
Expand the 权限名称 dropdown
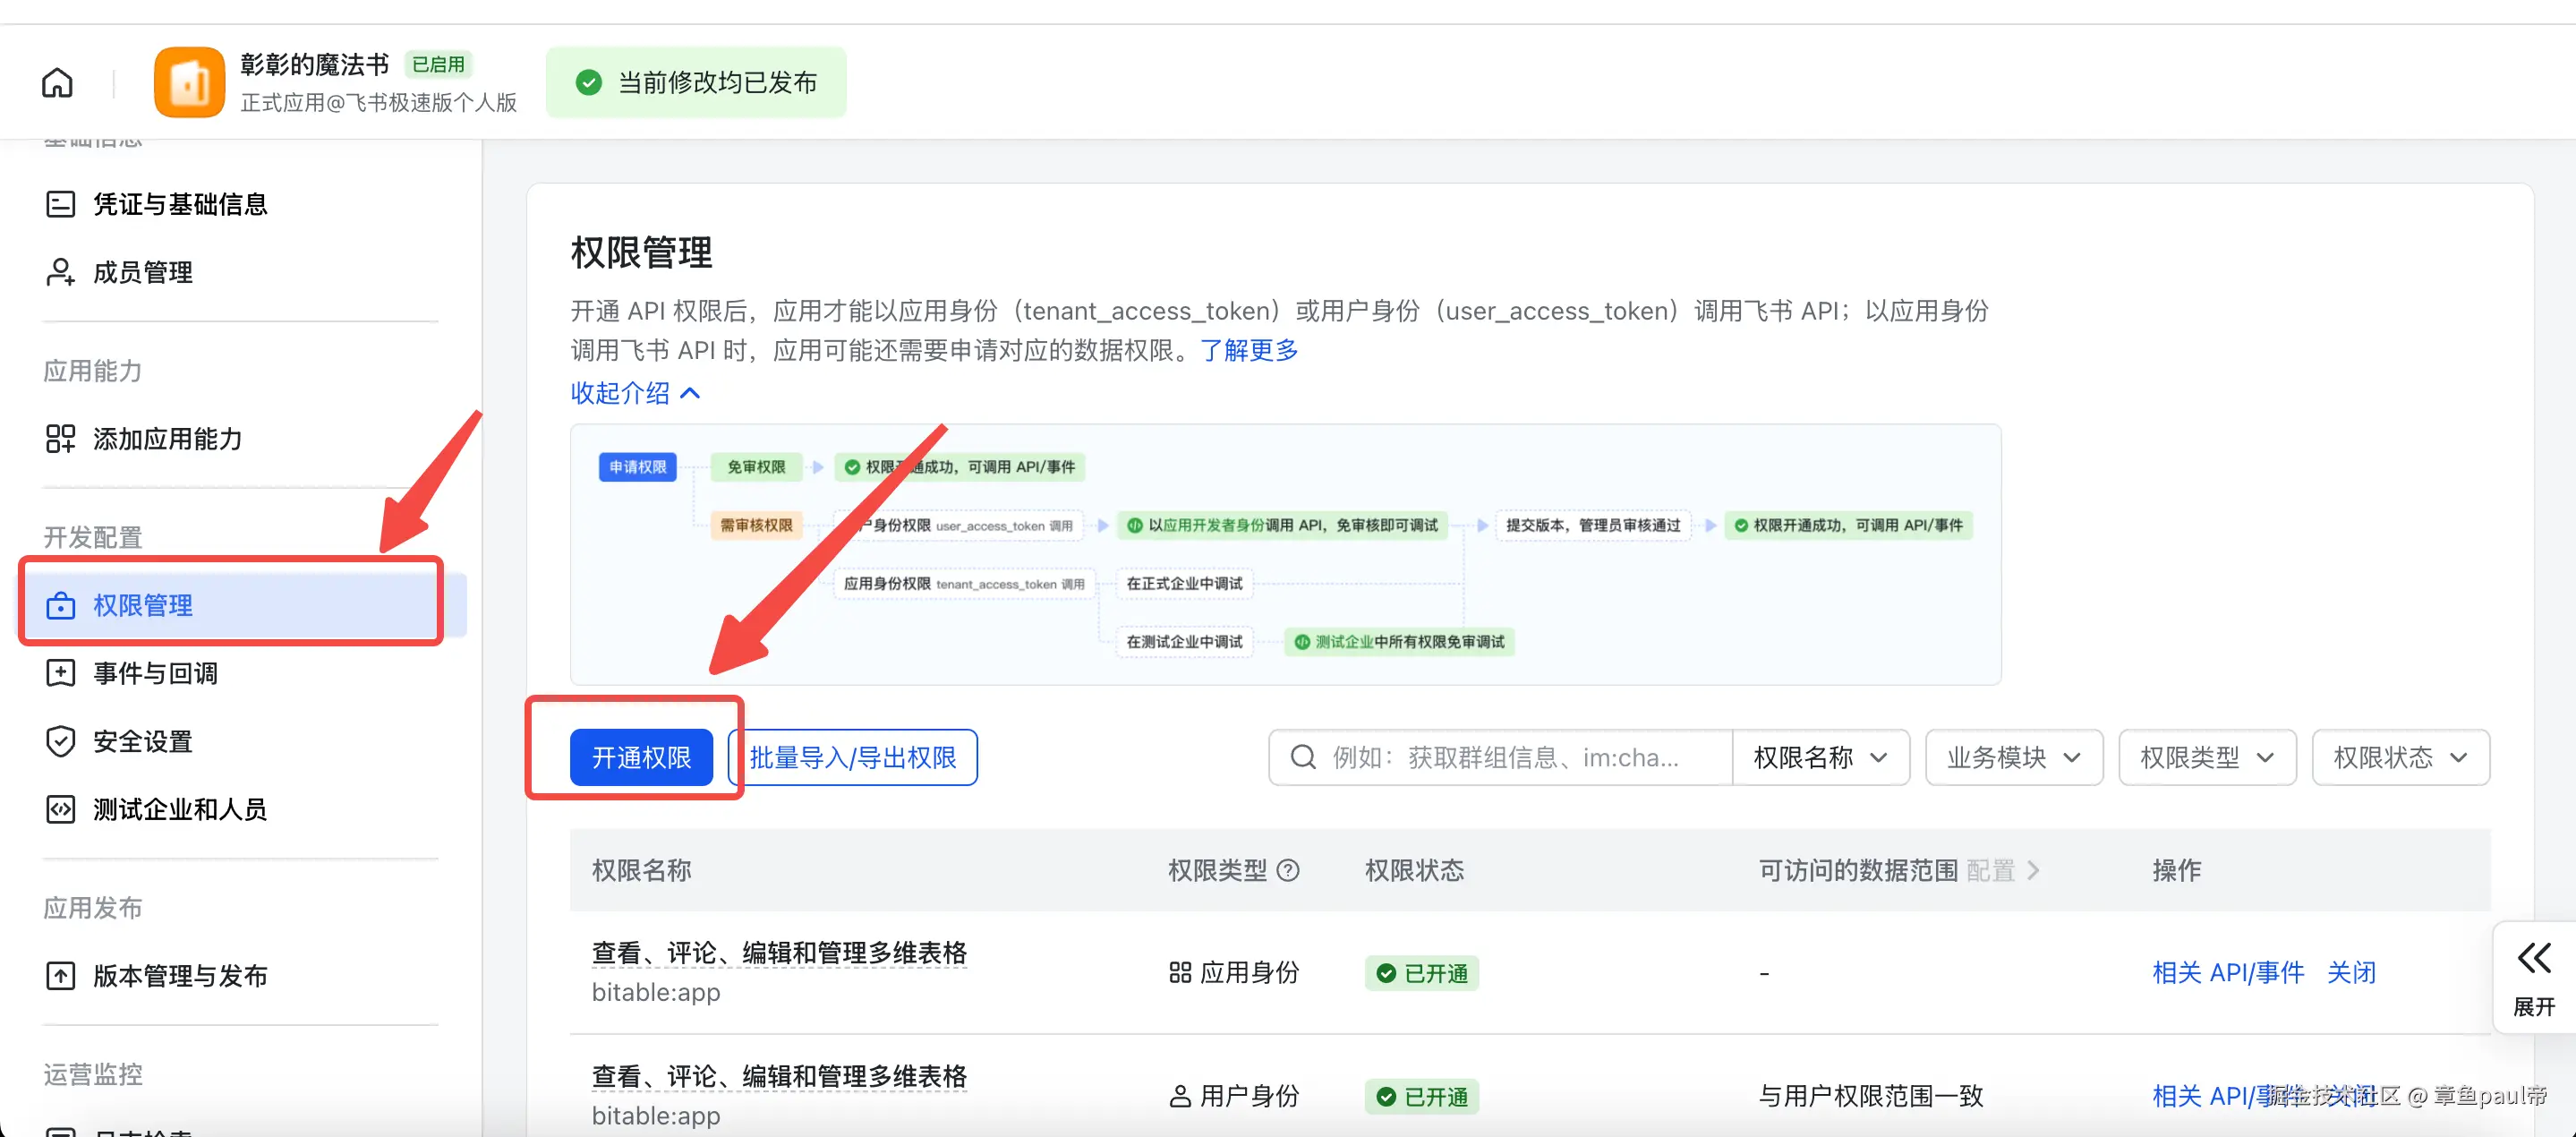coord(1819,757)
